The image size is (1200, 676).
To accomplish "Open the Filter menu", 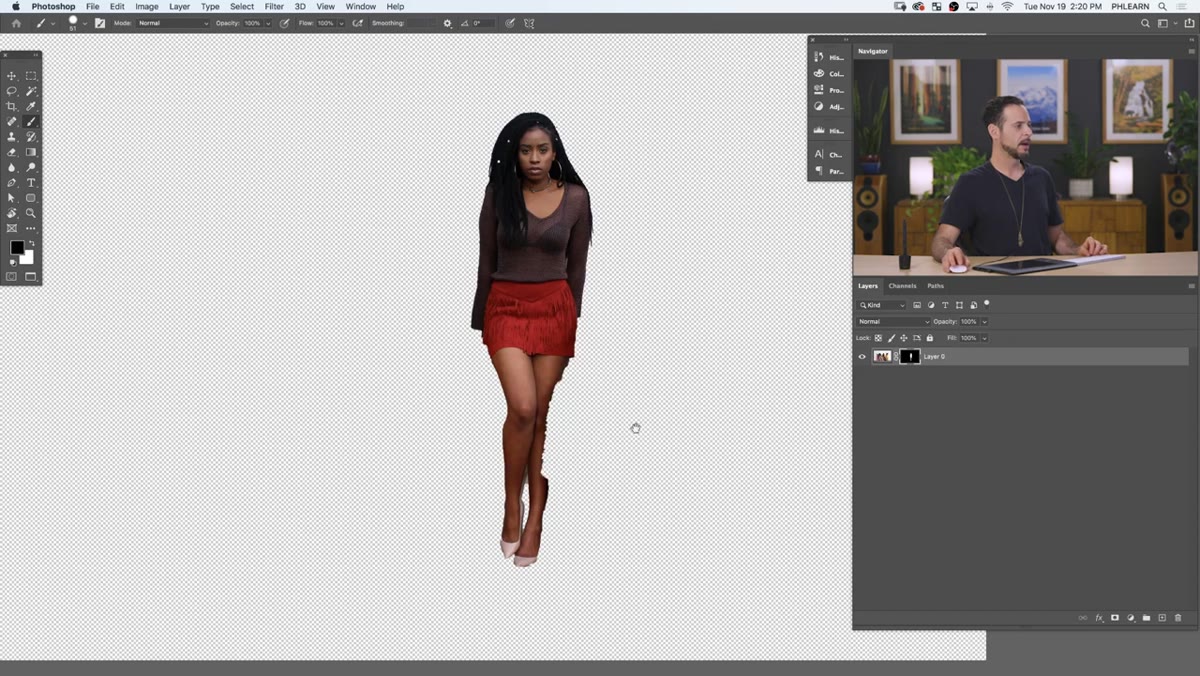I will tap(274, 7).
